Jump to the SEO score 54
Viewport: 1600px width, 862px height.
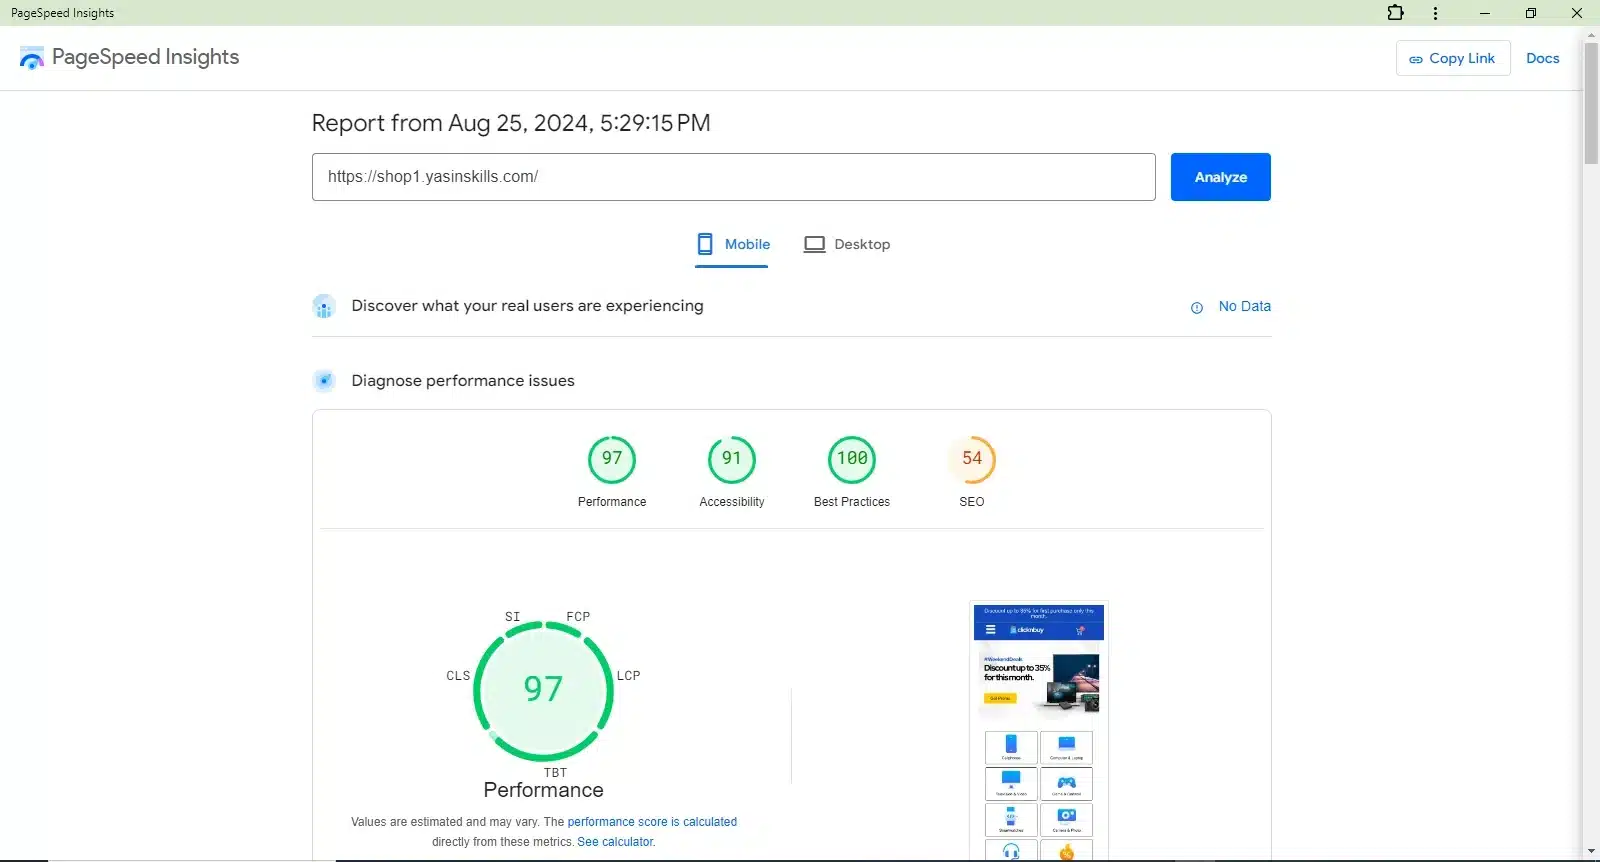pyautogui.click(x=972, y=459)
